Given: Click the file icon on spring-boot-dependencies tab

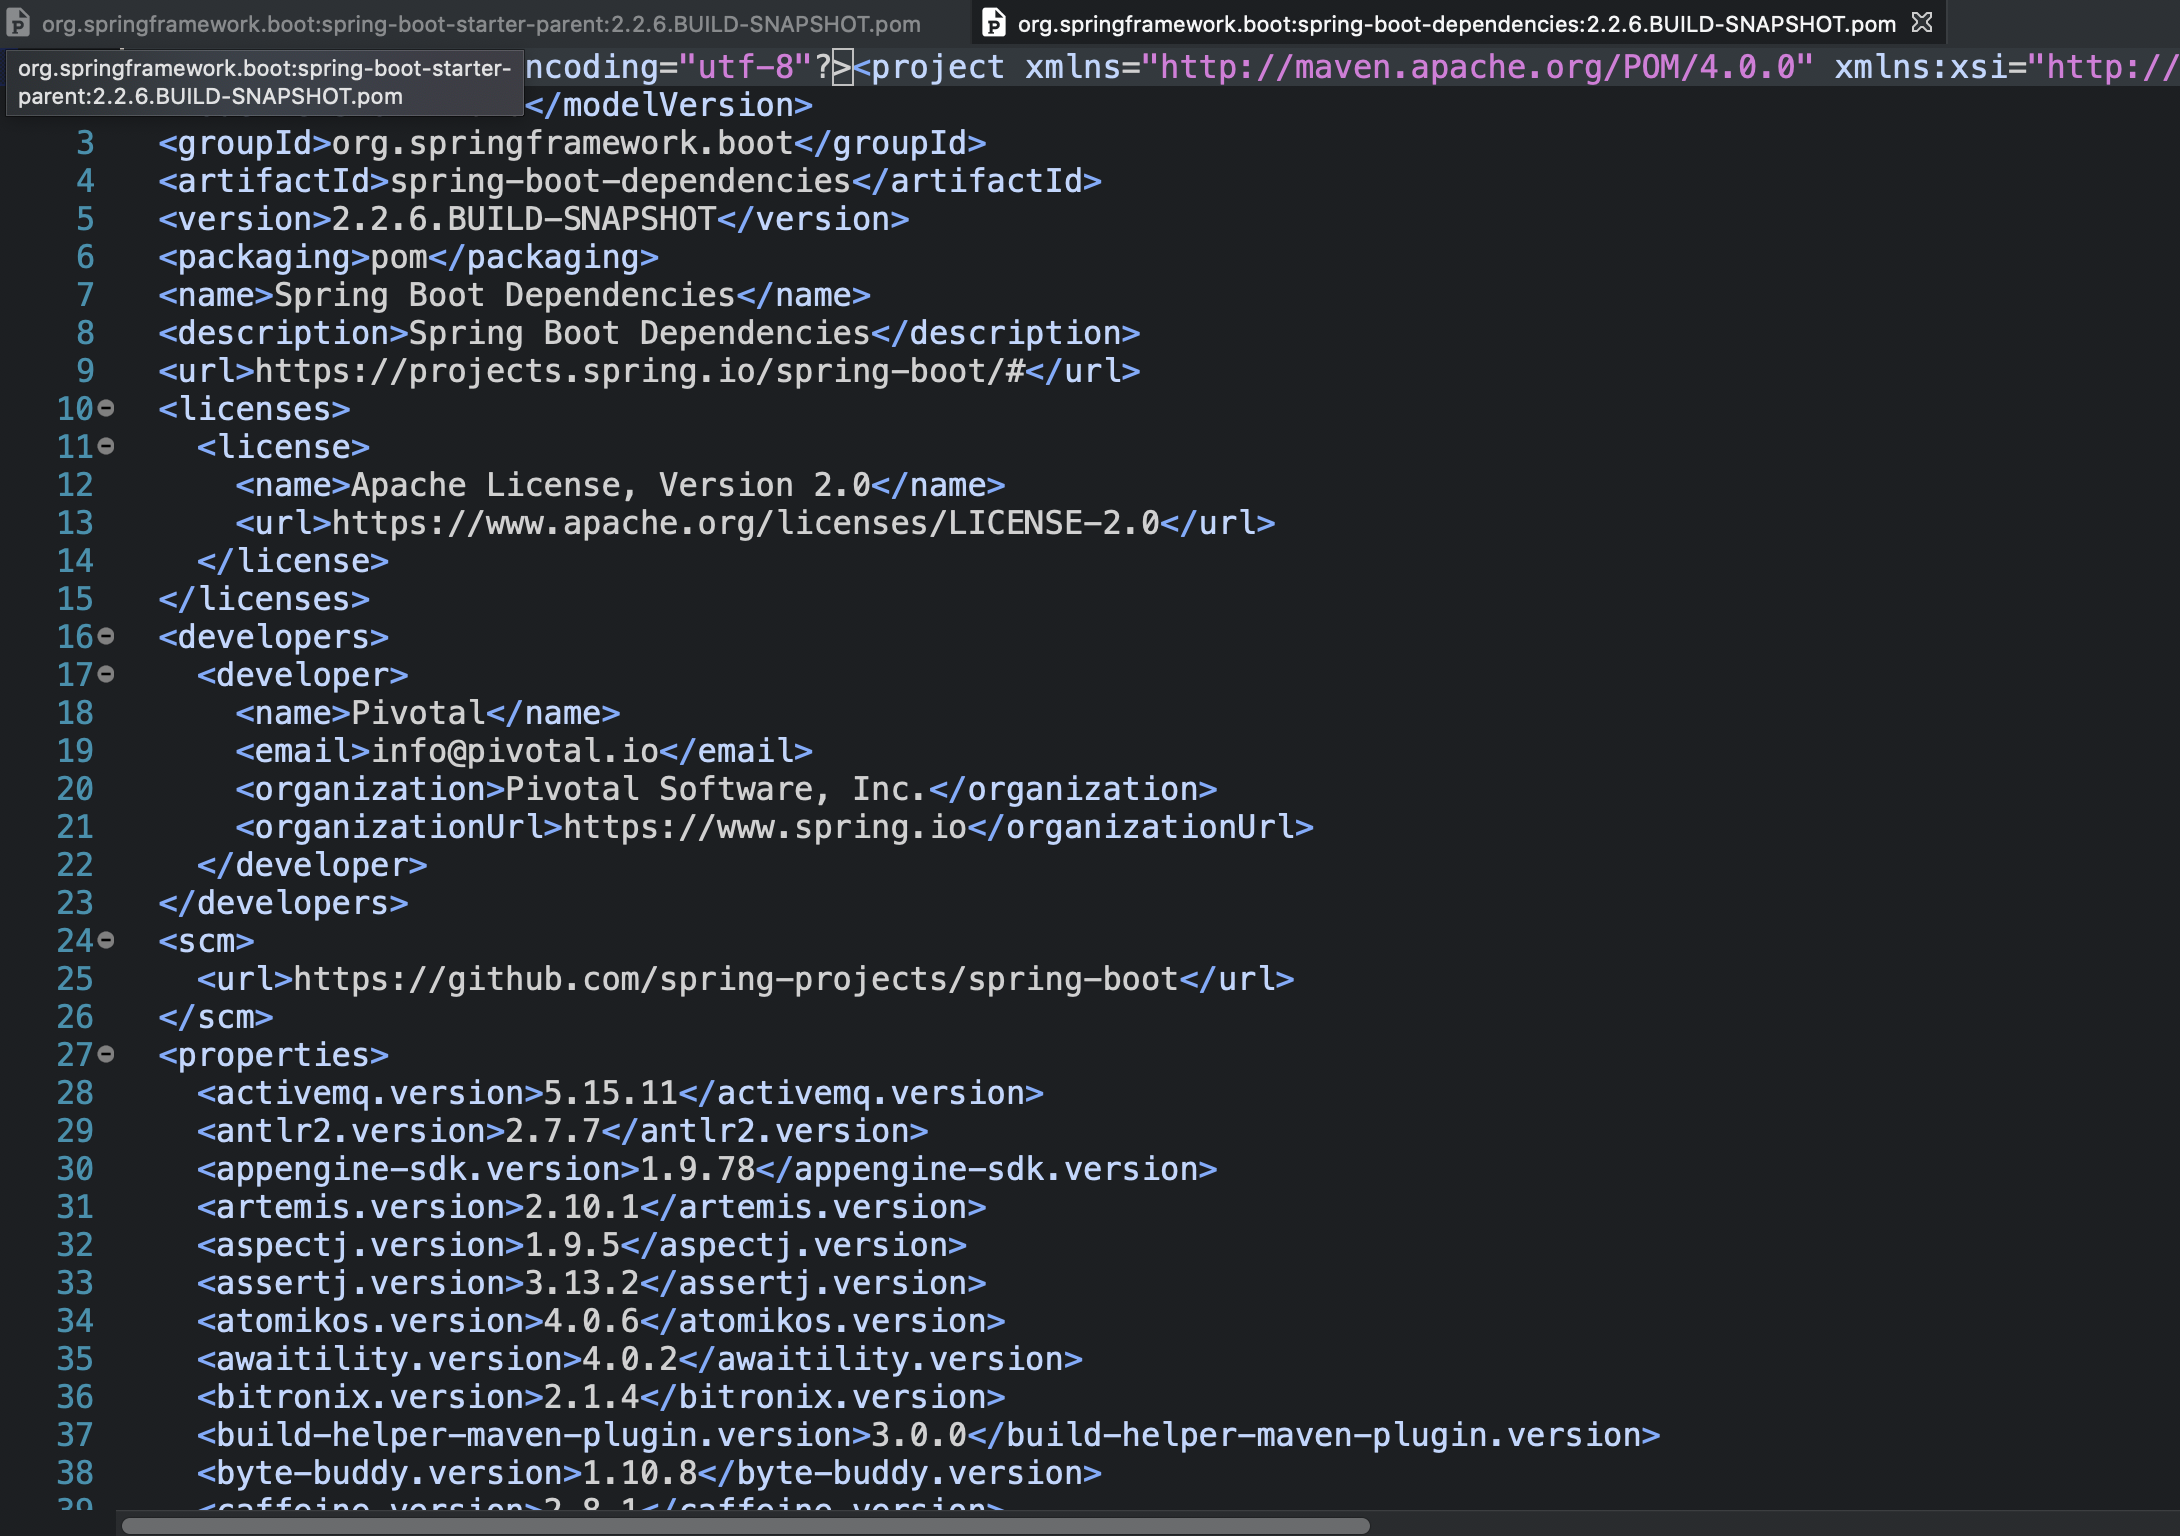Looking at the screenshot, I should point(993,22).
